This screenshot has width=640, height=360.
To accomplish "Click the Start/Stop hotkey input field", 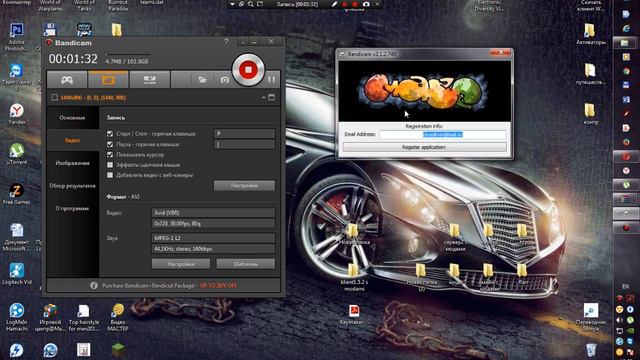I will coord(244,133).
